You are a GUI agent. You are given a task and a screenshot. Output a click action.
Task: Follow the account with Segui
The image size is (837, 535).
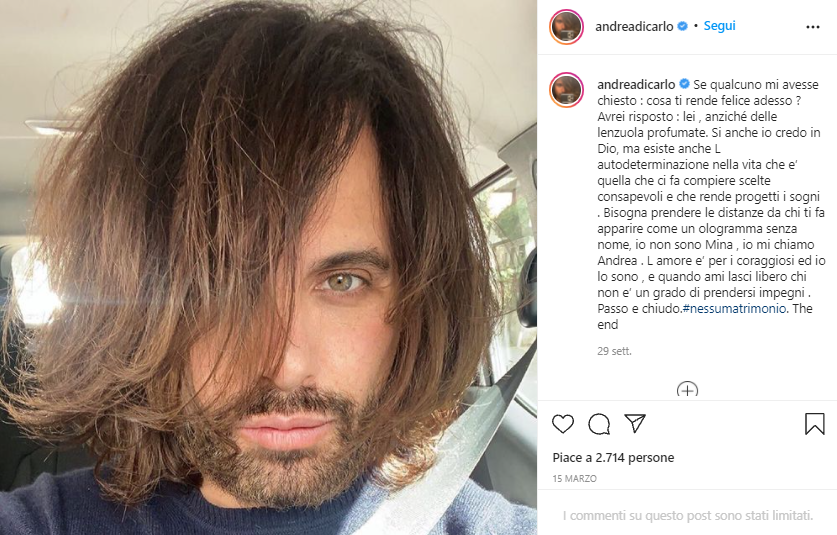719,26
